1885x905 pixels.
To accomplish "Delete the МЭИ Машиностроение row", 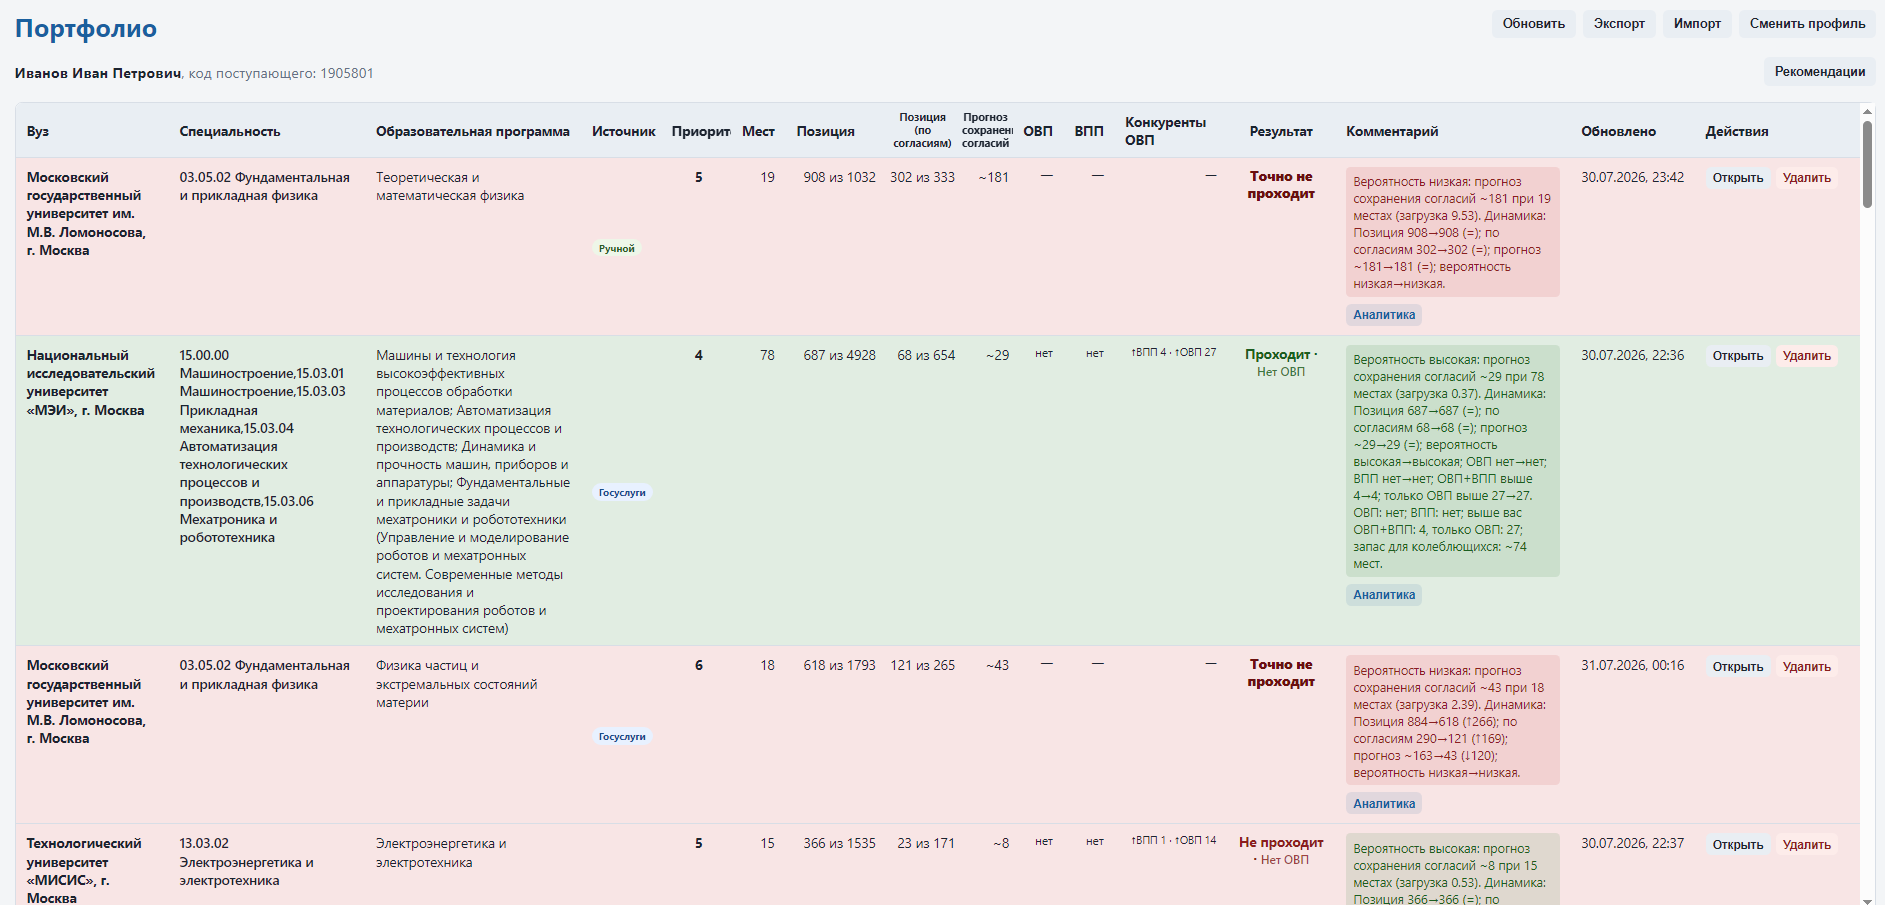I will click(1806, 356).
